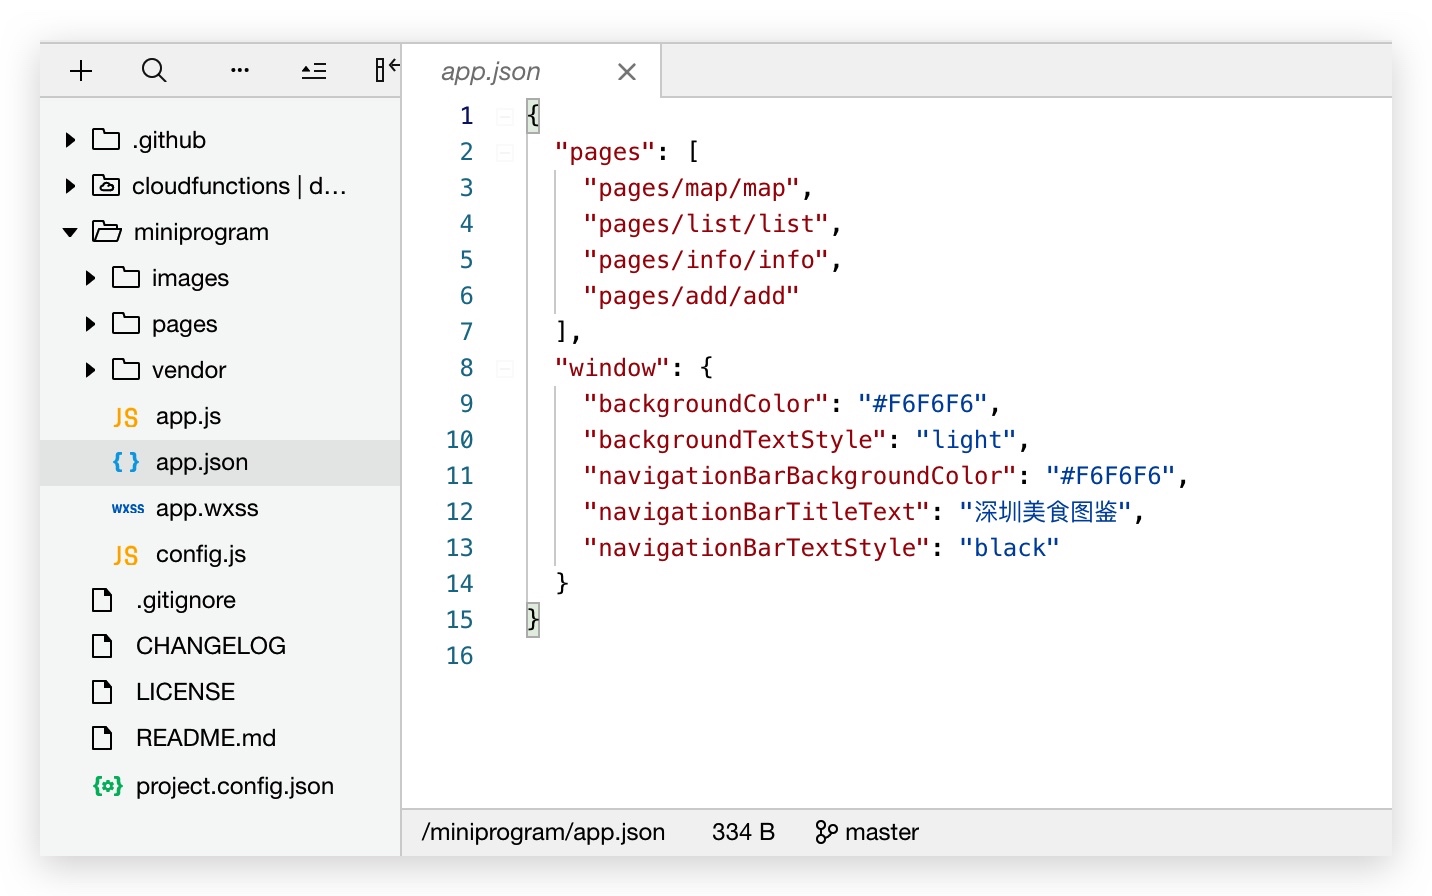This screenshot has width=1432, height=896.
Task: Click the "black" value on line 13
Action: [x=1009, y=548]
